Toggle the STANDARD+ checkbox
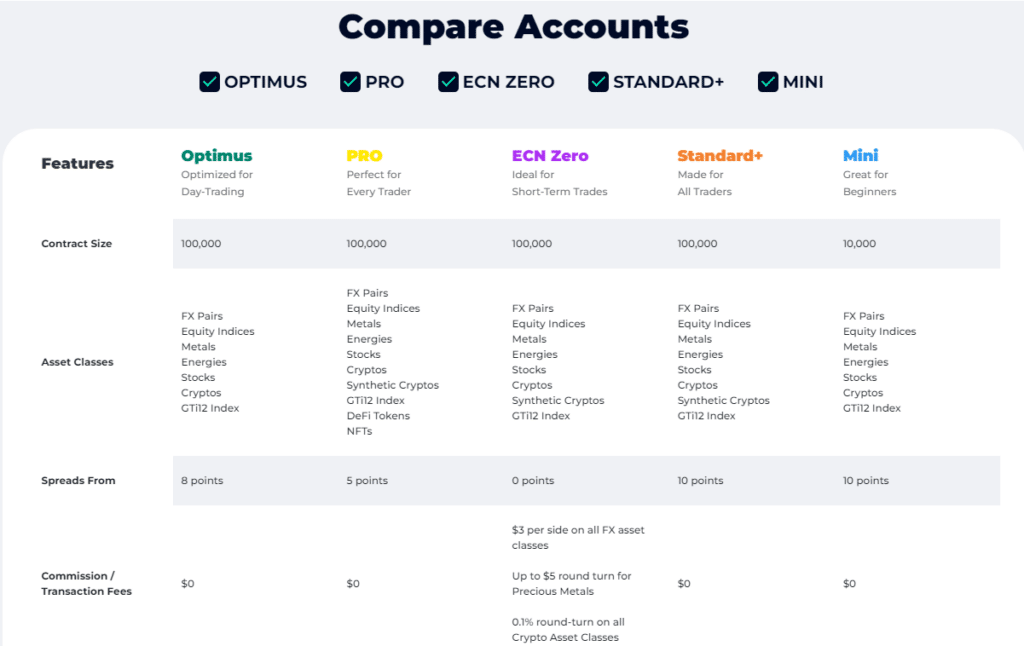This screenshot has width=1024, height=646. pos(599,82)
